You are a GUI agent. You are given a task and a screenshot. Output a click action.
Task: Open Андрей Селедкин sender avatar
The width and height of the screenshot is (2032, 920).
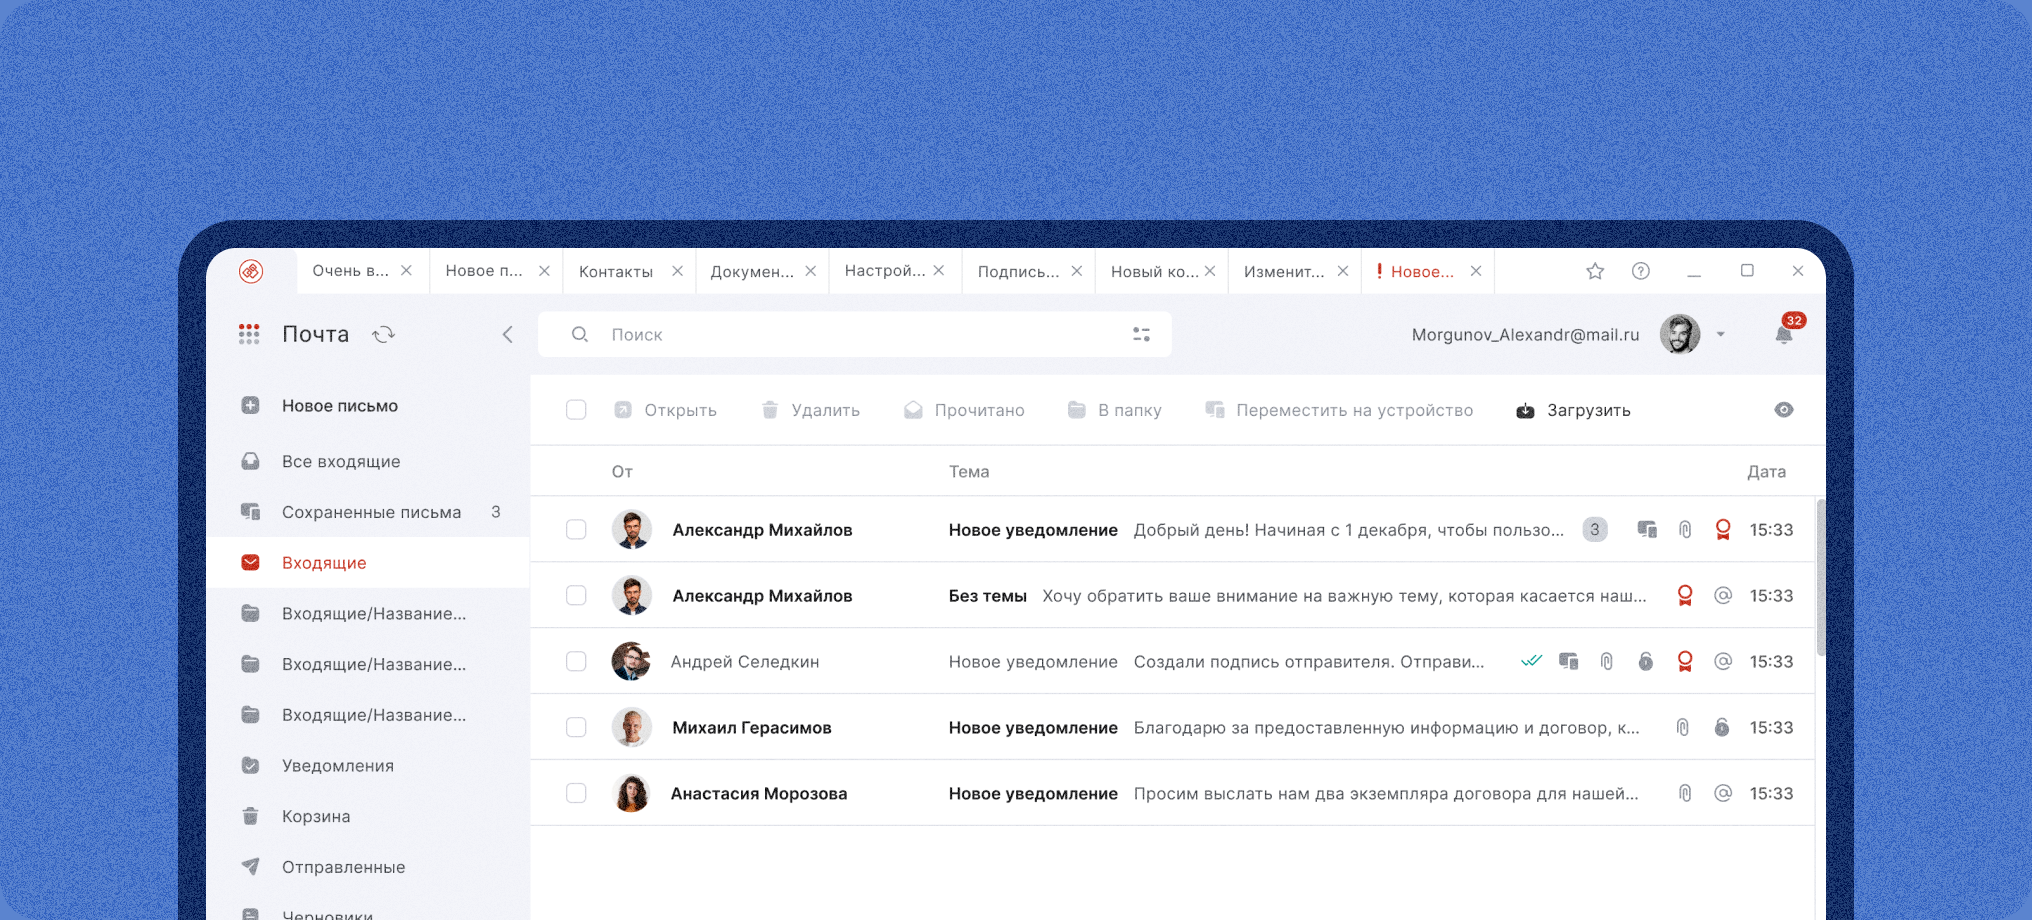coord(631,661)
